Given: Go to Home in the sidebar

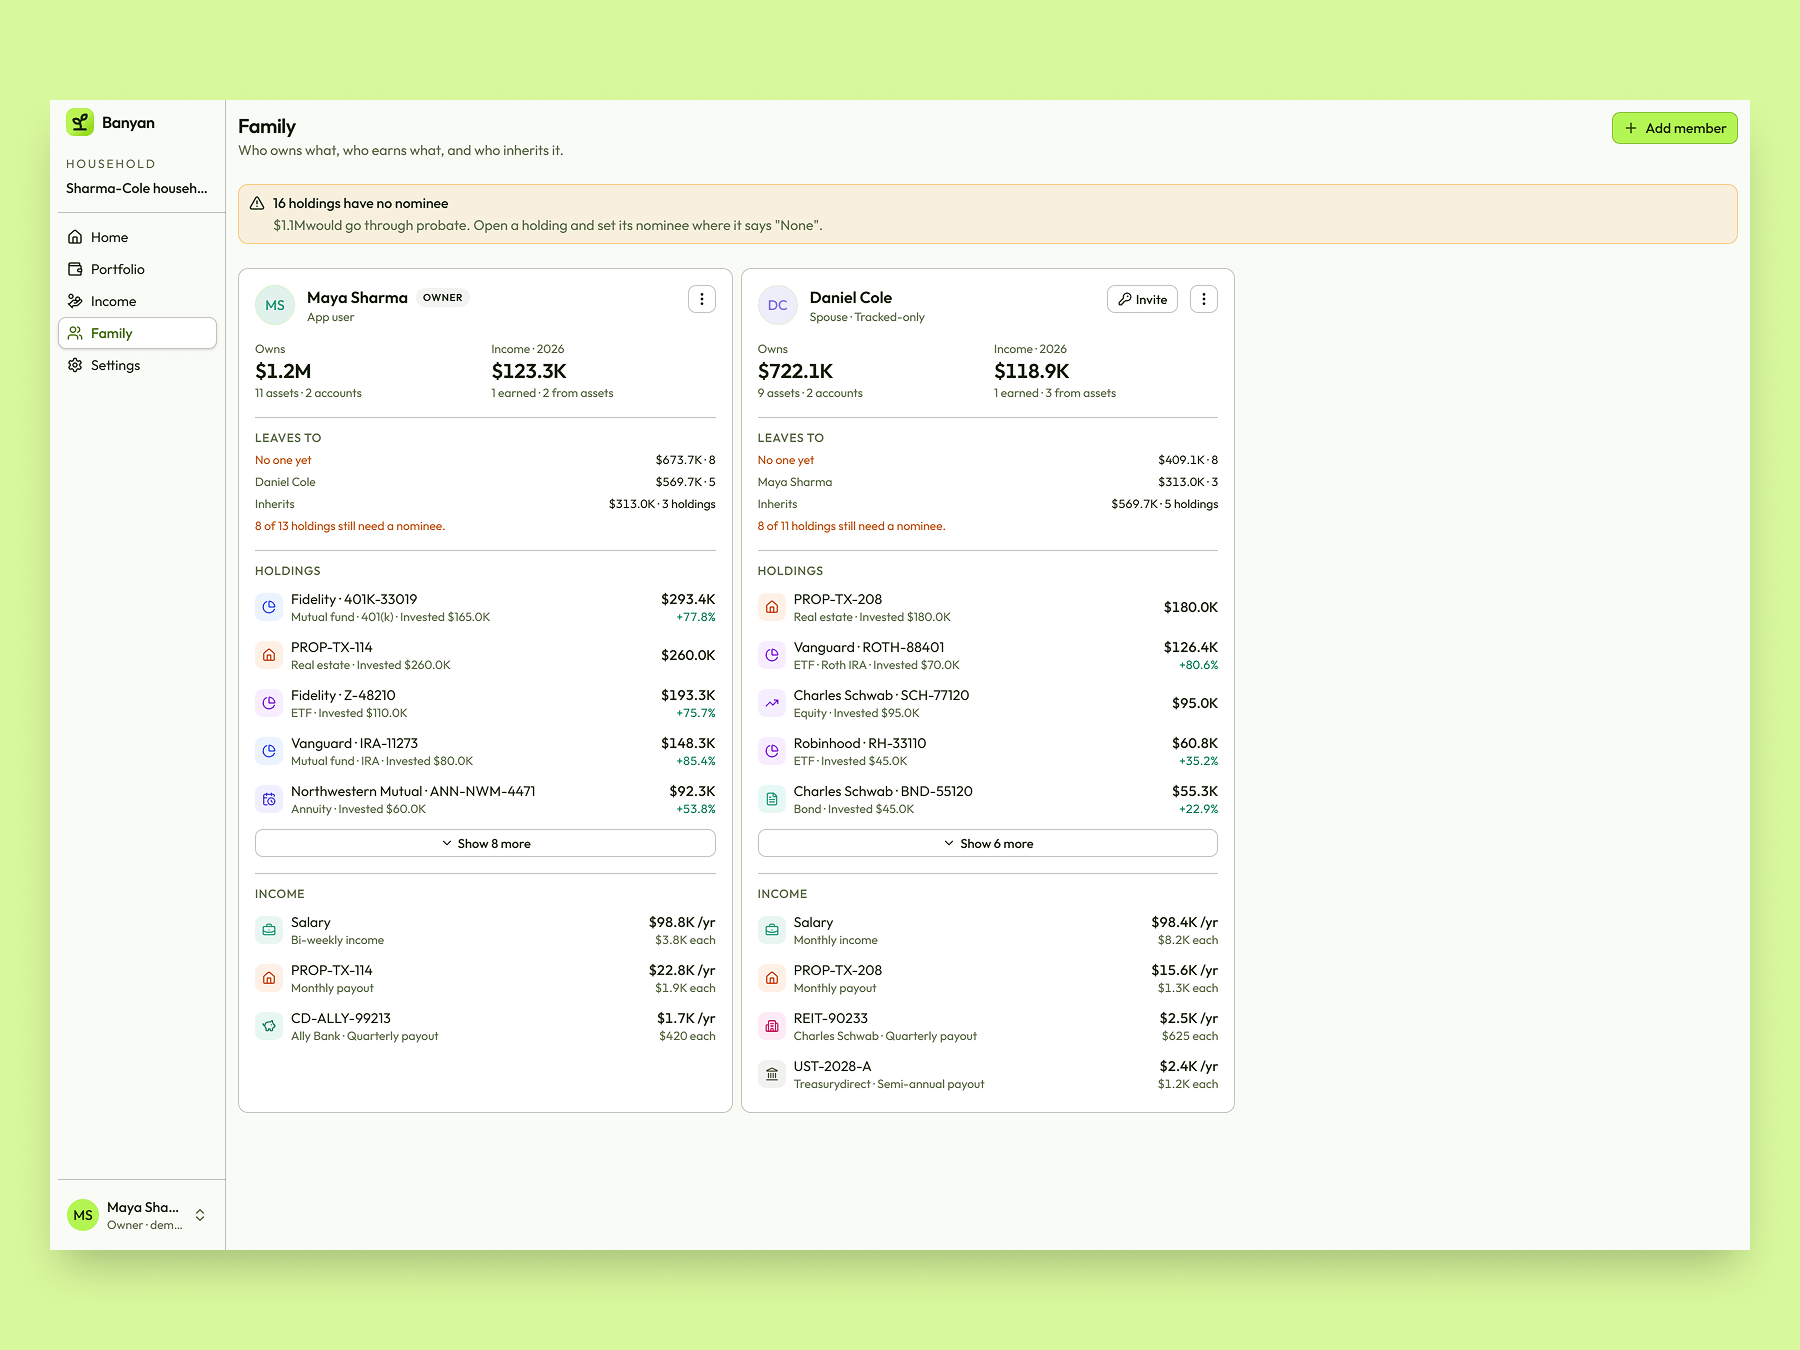Looking at the screenshot, I should coord(137,237).
